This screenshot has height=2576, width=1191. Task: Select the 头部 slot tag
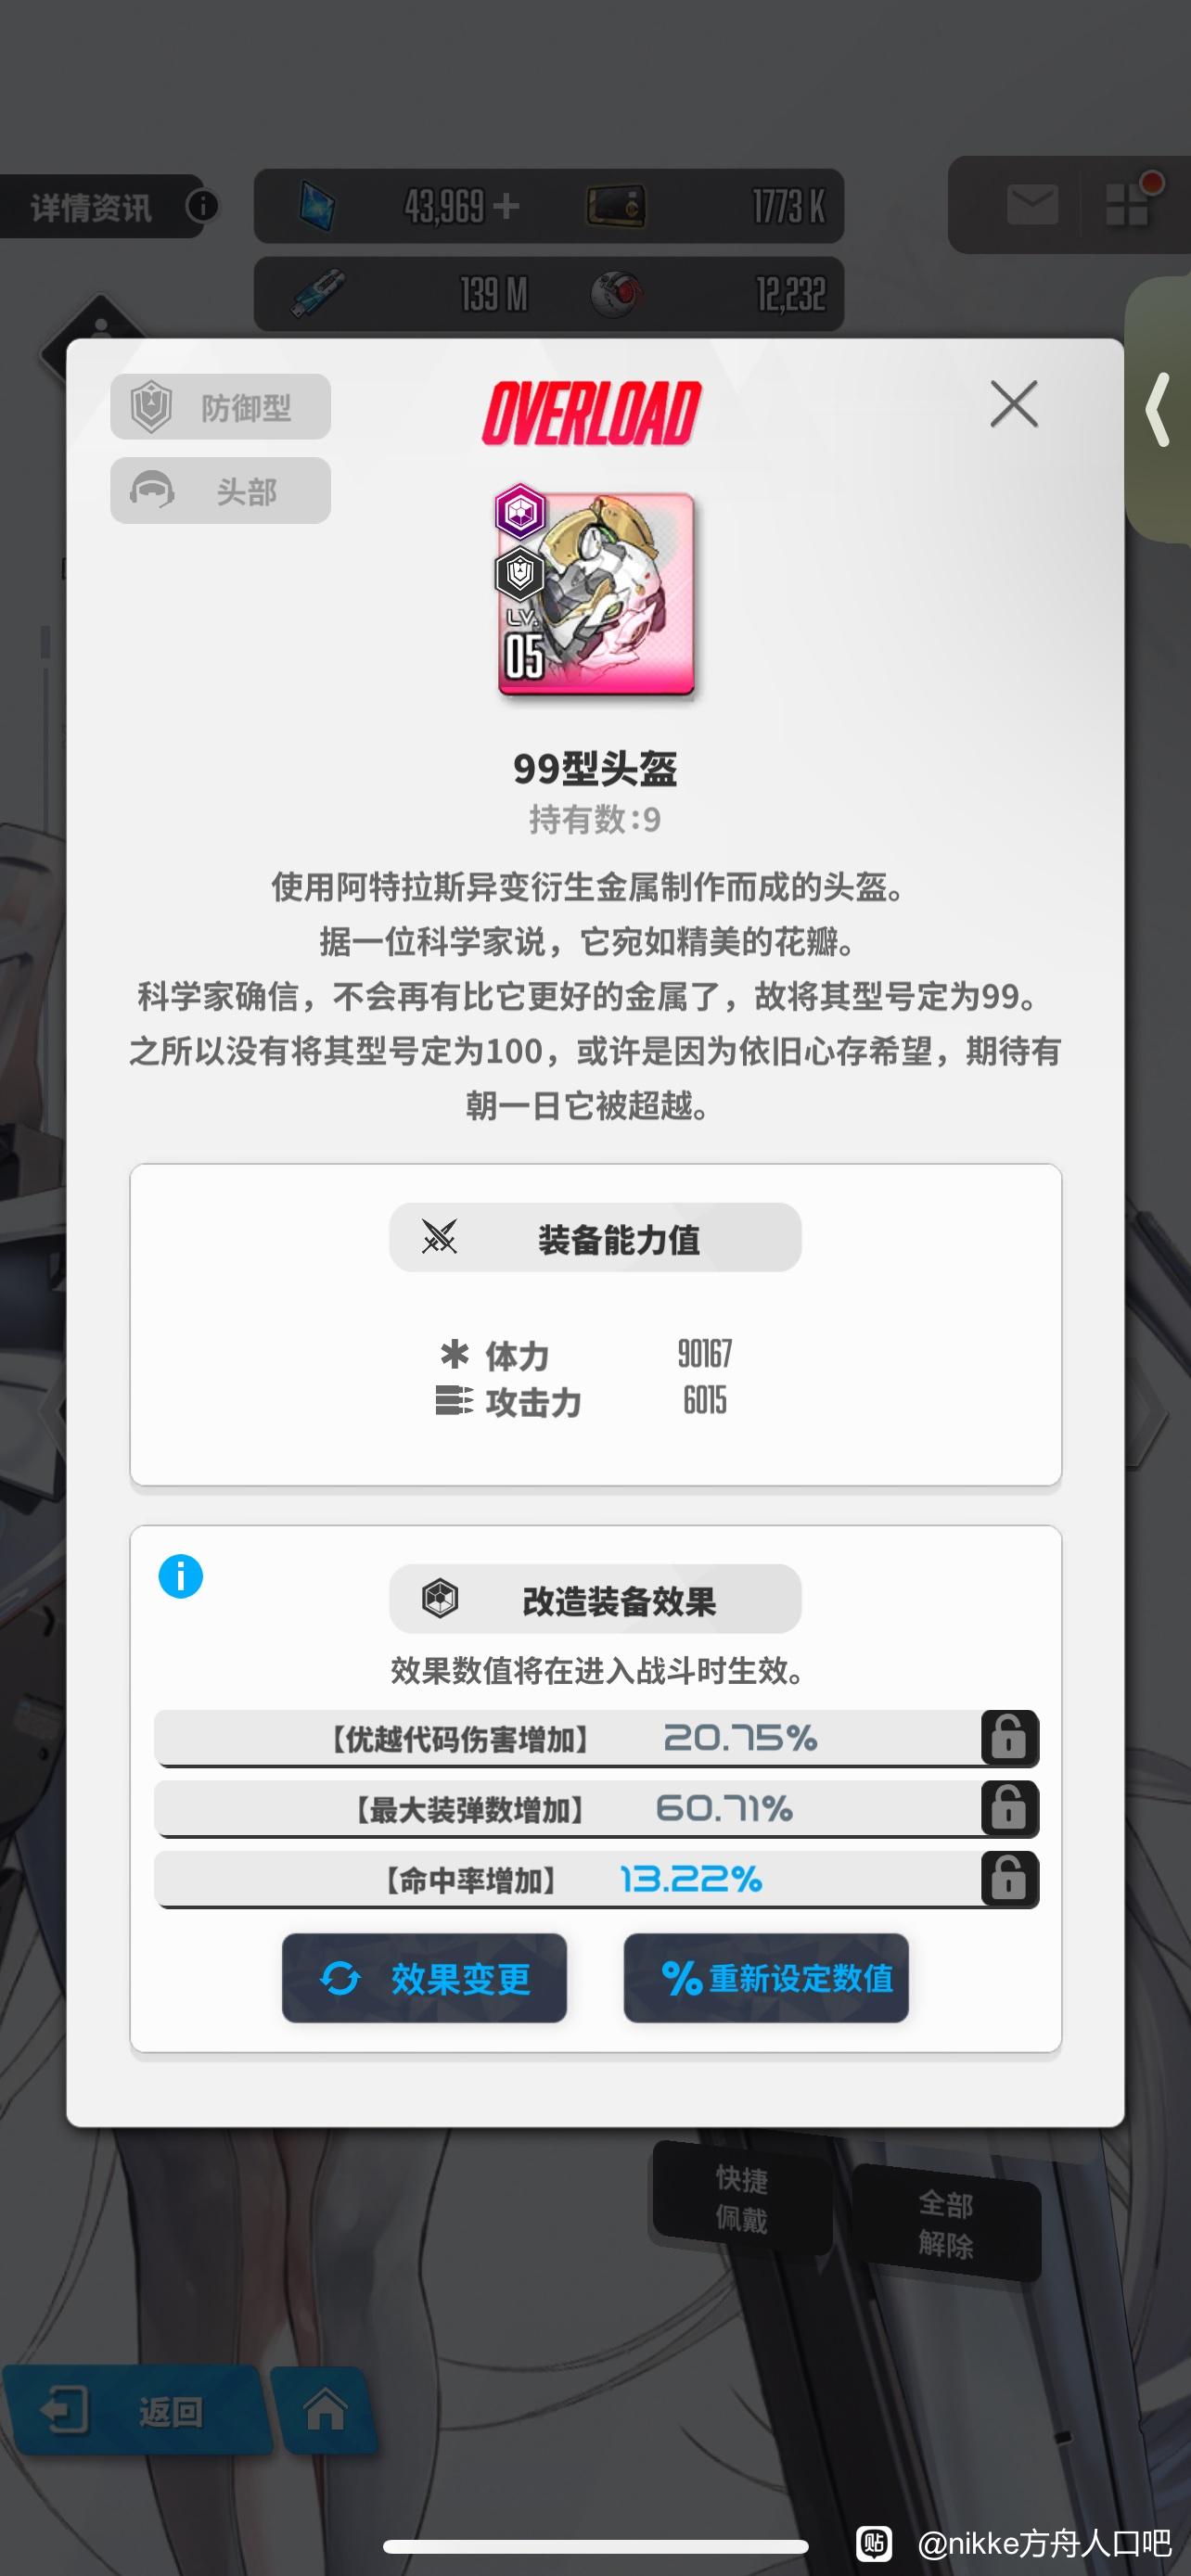point(220,490)
